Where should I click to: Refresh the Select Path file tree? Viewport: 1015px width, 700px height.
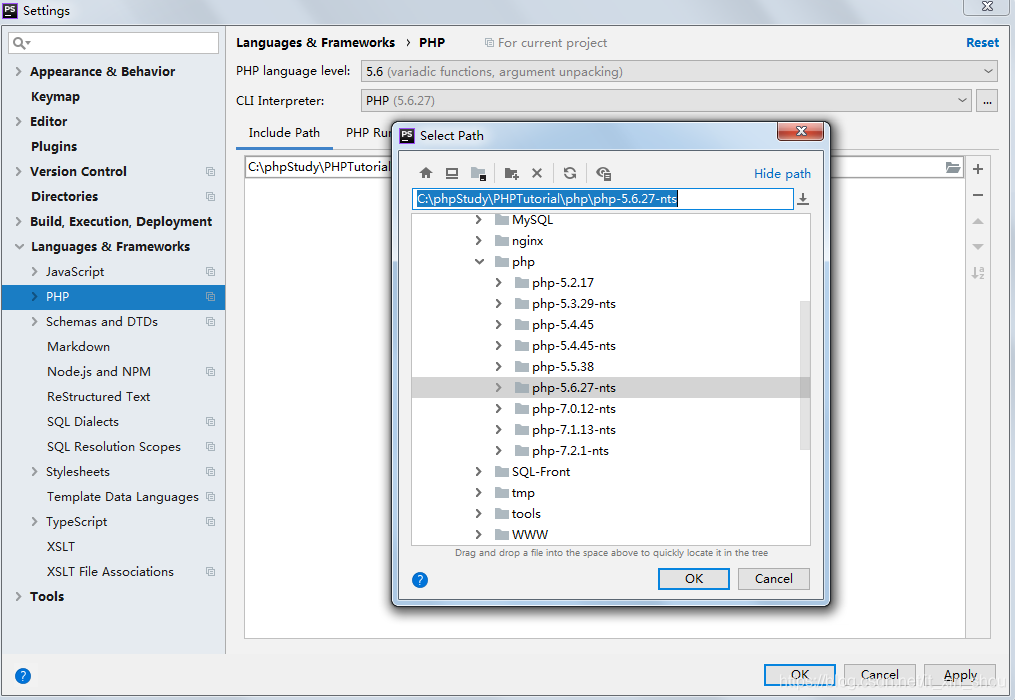(570, 173)
